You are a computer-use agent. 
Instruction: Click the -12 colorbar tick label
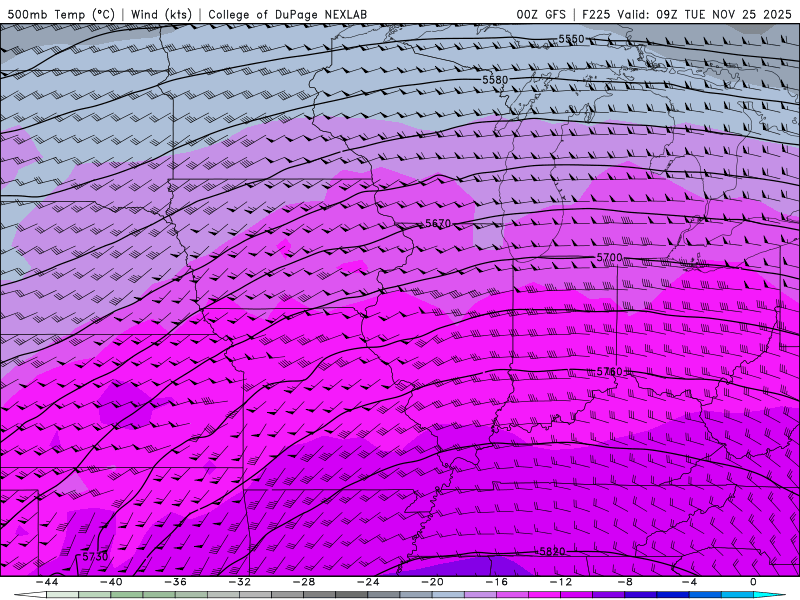tap(561, 582)
